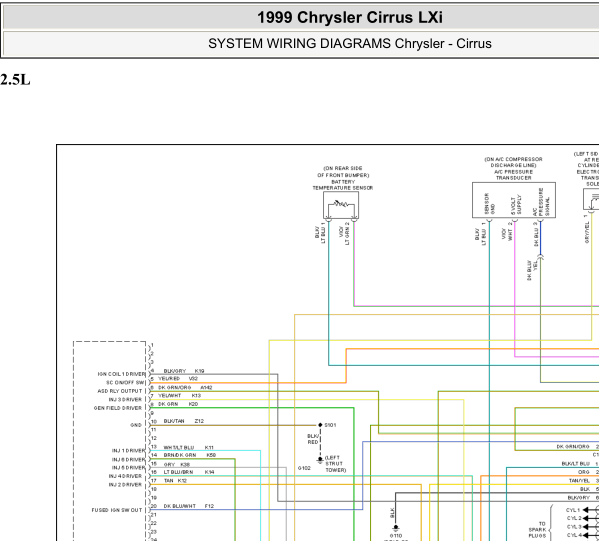Image resolution: width=599 pixels, height=541 pixels.
Task: Select the A/C Pressure Transducer box
Action: [x=514, y=200]
